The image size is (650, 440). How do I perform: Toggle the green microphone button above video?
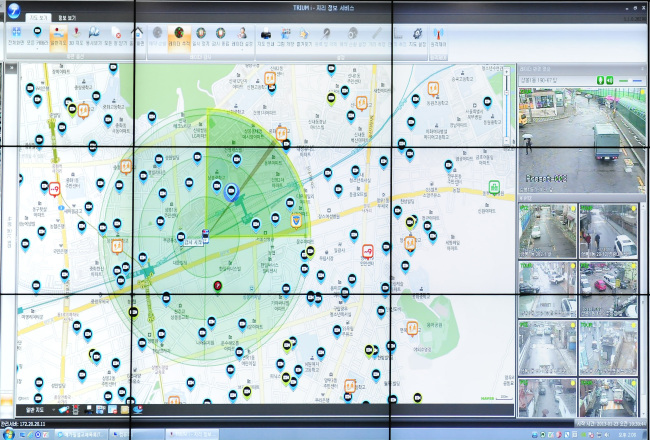[600, 80]
